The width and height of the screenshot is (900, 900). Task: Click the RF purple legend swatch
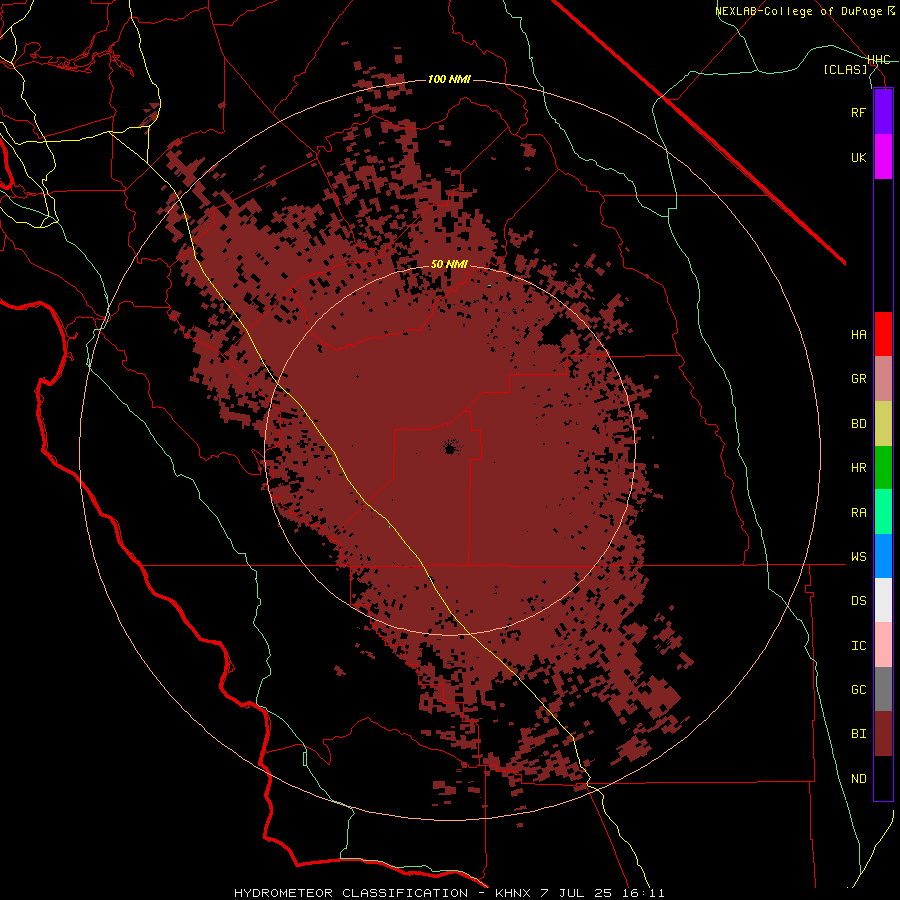coord(883,112)
